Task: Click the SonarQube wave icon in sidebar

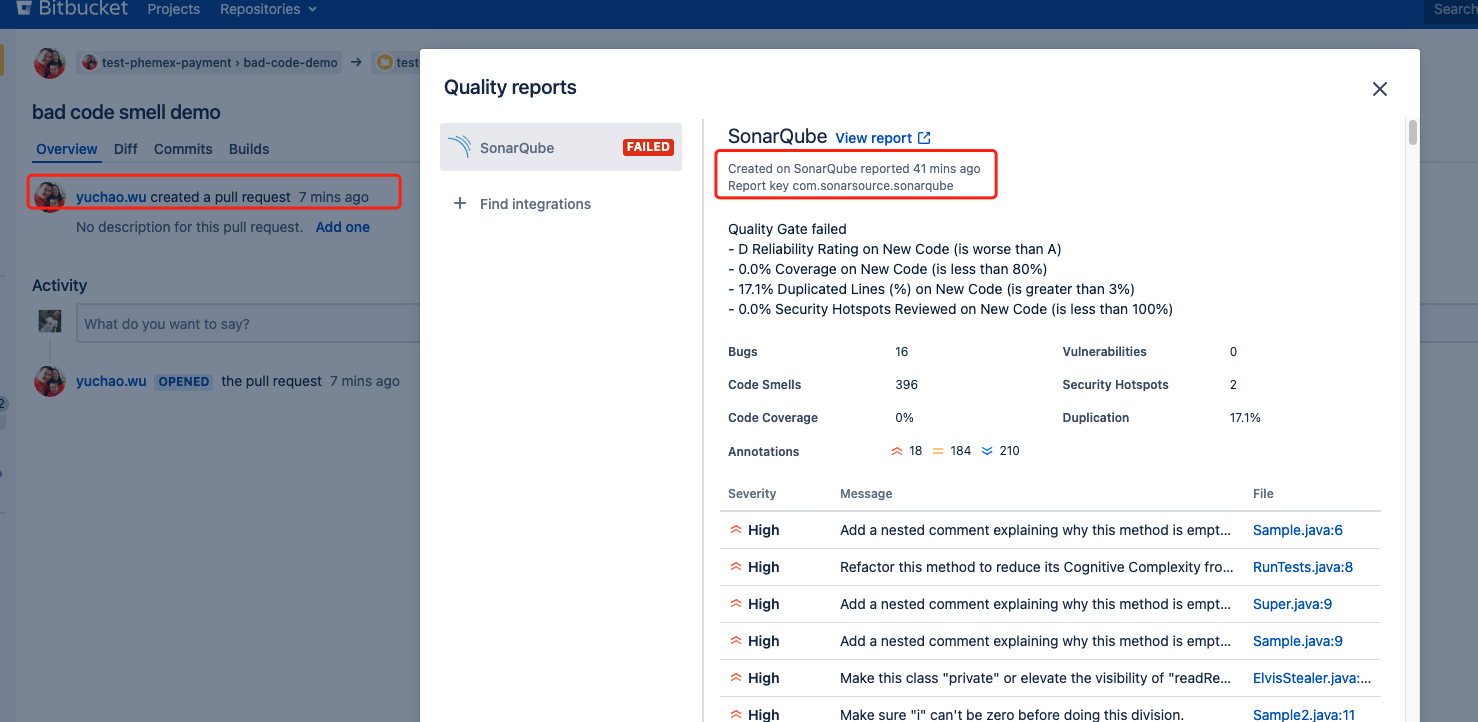Action: coord(459,148)
